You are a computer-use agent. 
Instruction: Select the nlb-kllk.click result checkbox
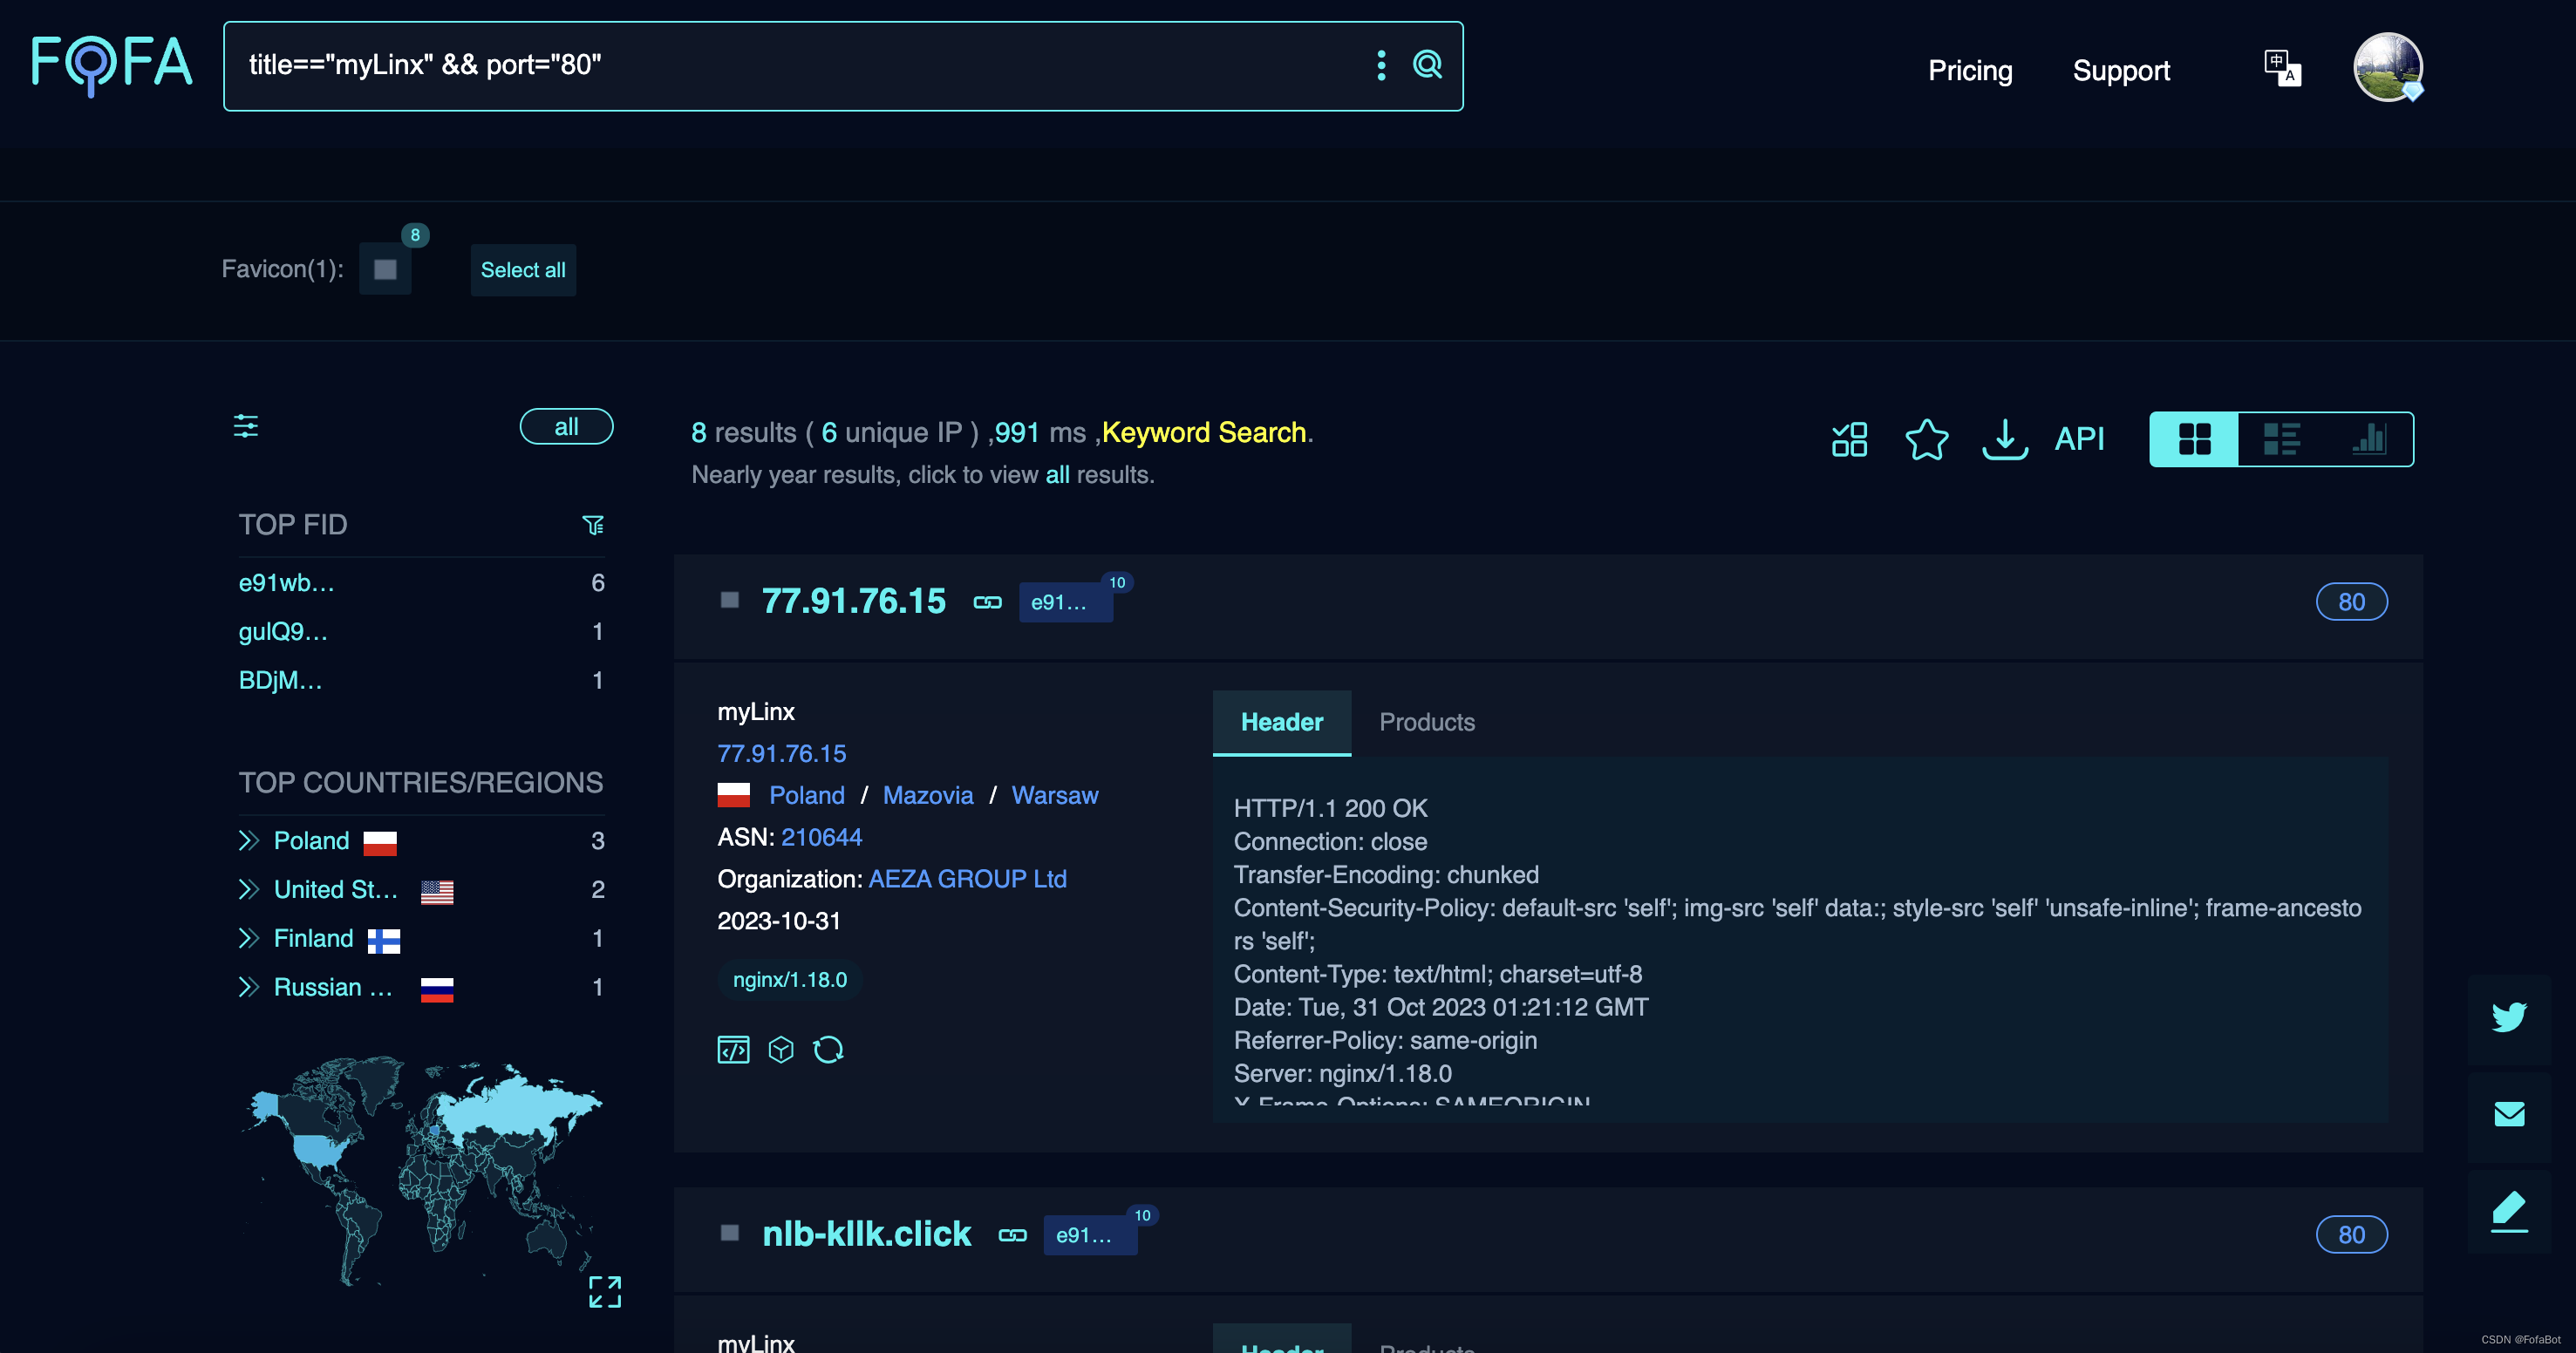[730, 1233]
